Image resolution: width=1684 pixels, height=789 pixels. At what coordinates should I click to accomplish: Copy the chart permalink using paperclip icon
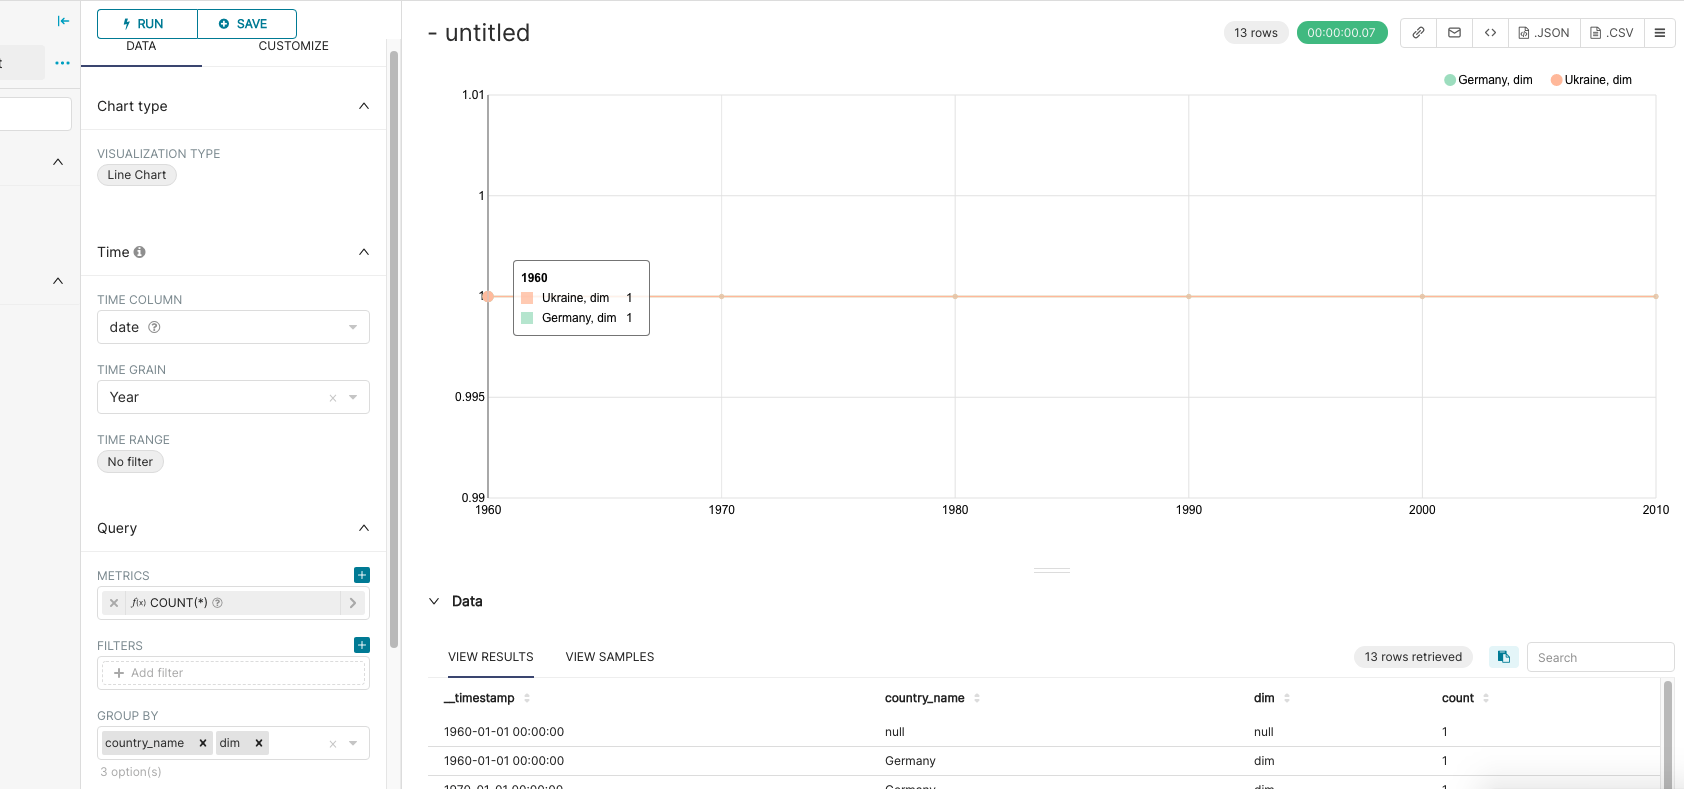click(1417, 32)
